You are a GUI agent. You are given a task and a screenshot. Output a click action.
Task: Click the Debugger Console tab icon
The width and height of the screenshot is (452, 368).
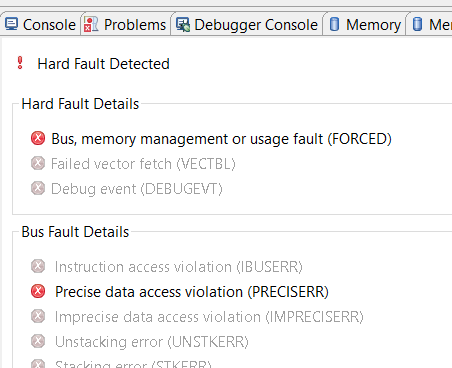pos(183,25)
